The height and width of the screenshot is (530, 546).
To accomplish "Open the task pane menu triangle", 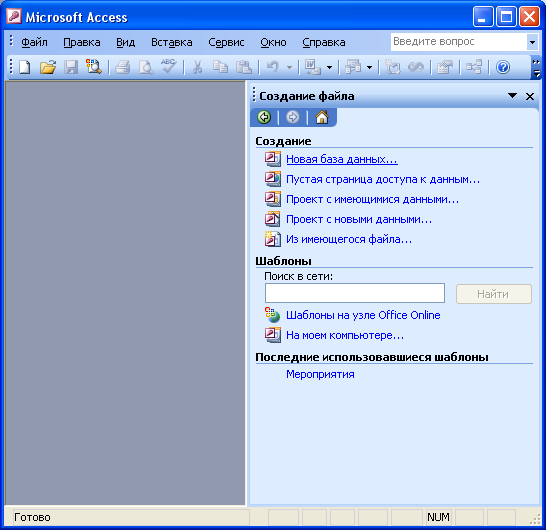I will (512, 95).
